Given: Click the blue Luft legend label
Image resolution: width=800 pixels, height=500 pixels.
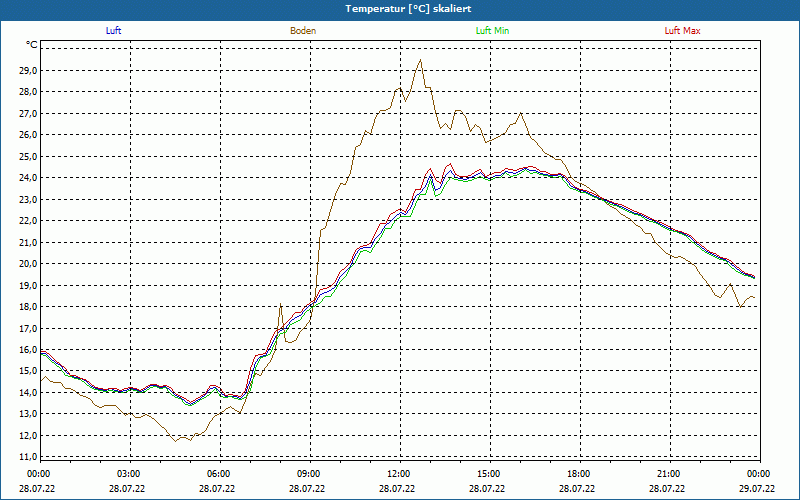Looking at the screenshot, I should tap(113, 31).
